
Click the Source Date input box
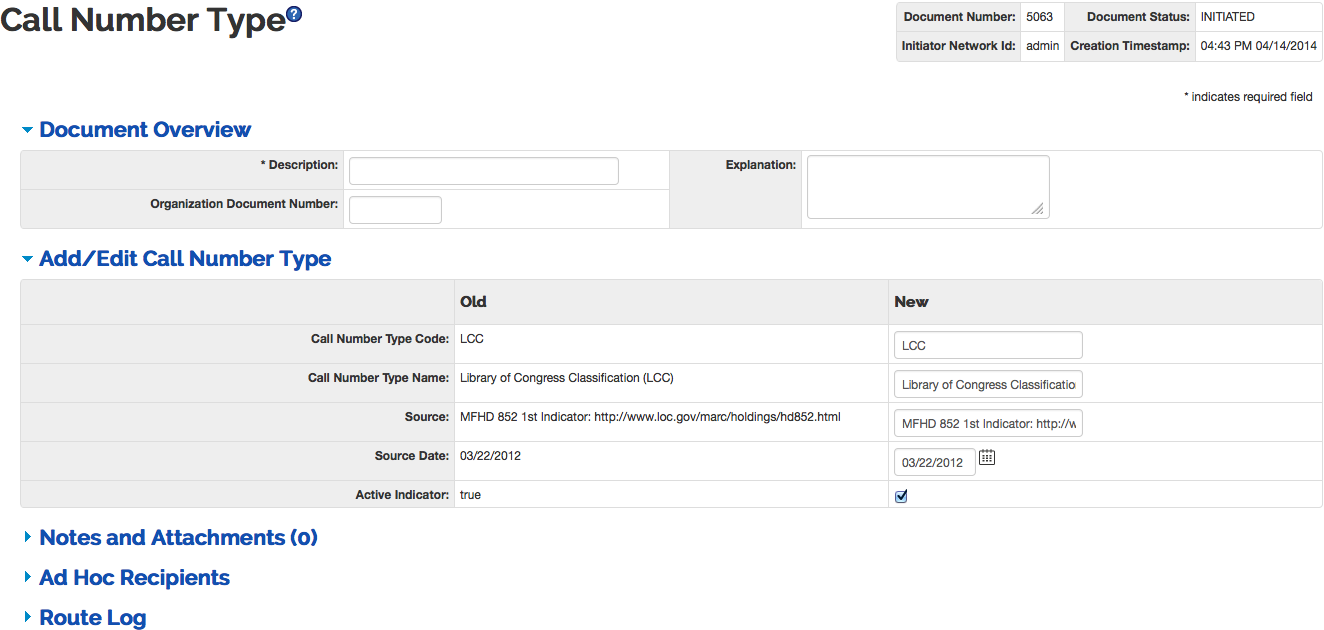[x=934, y=462]
